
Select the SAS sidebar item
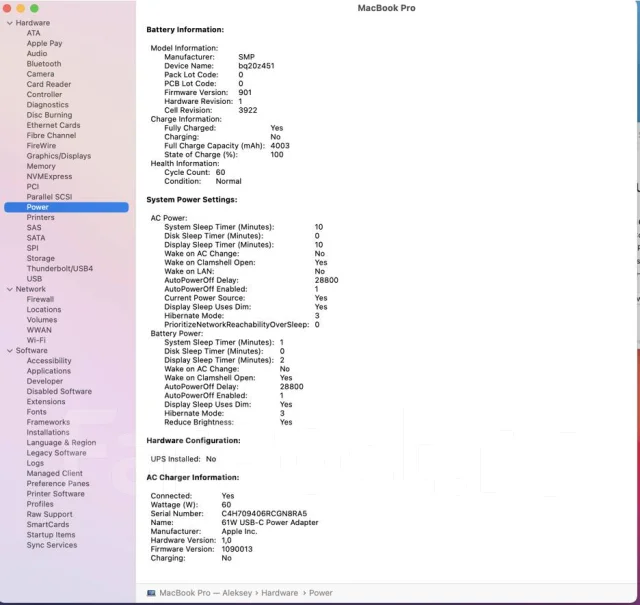(x=33, y=227)
